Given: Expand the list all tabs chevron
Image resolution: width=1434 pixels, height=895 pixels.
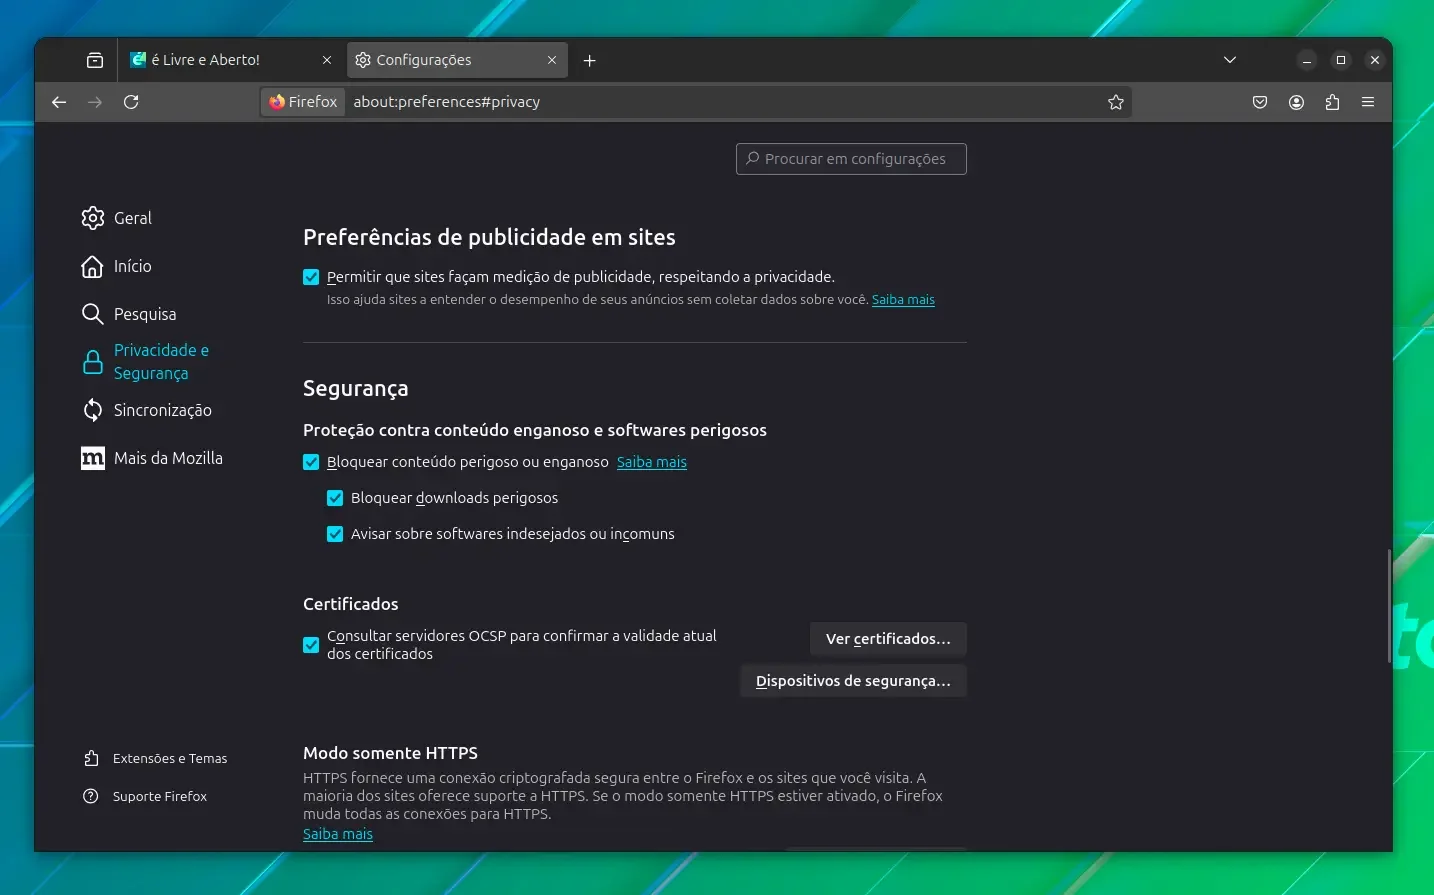Looking at the screenshot, I should pos(1230,60).
